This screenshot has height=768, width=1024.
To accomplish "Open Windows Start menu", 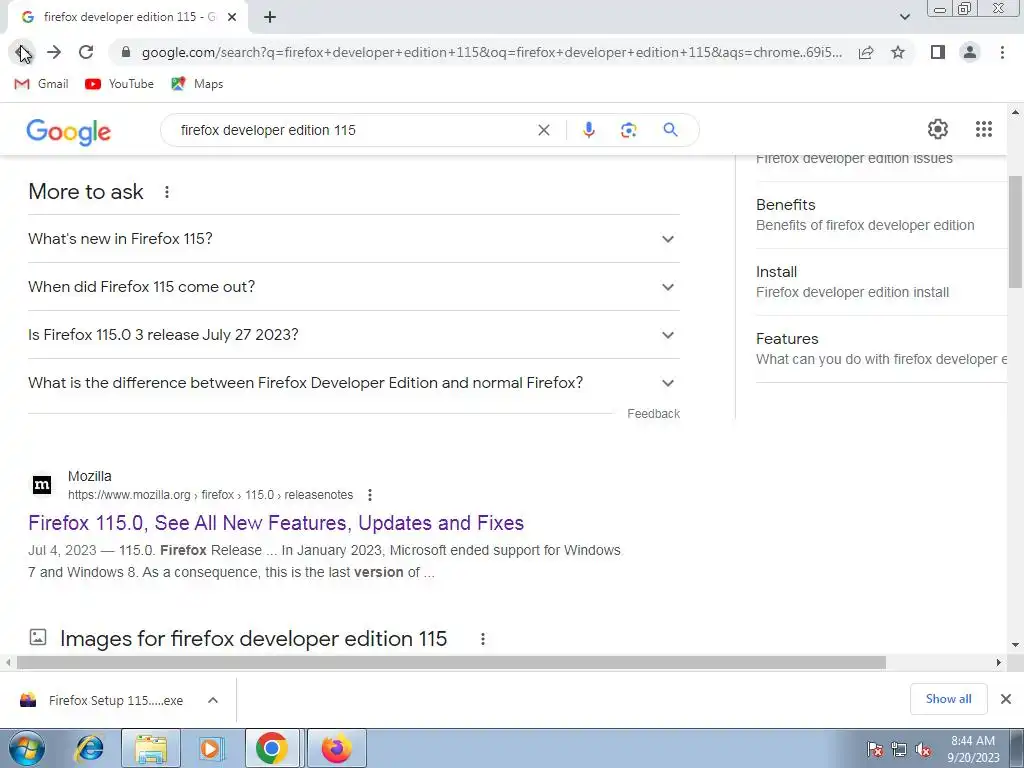I will point(27,748).
